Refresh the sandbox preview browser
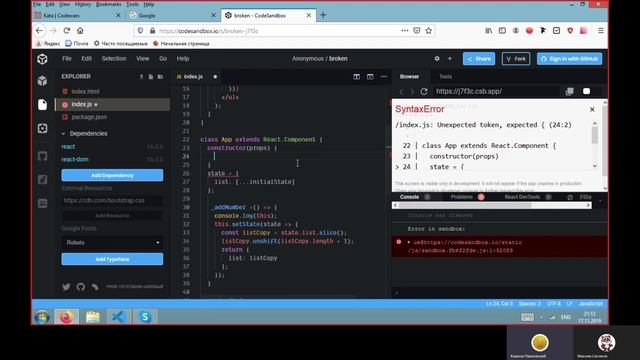This screenshot has height=360, width=640. pos(424,91)
